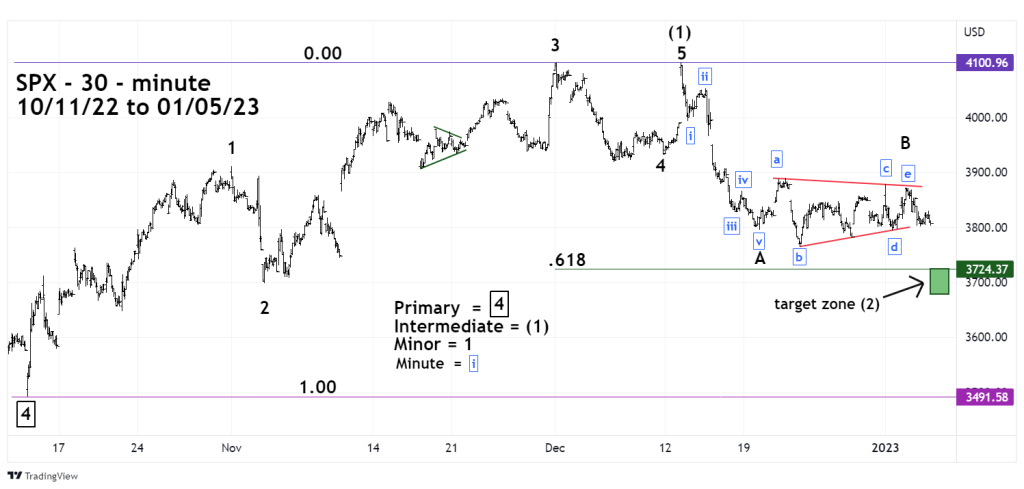Click the green target zone rectangle
Image resolution: width=1024 pixels, height=489 pixels.
(x=939, y=281)
